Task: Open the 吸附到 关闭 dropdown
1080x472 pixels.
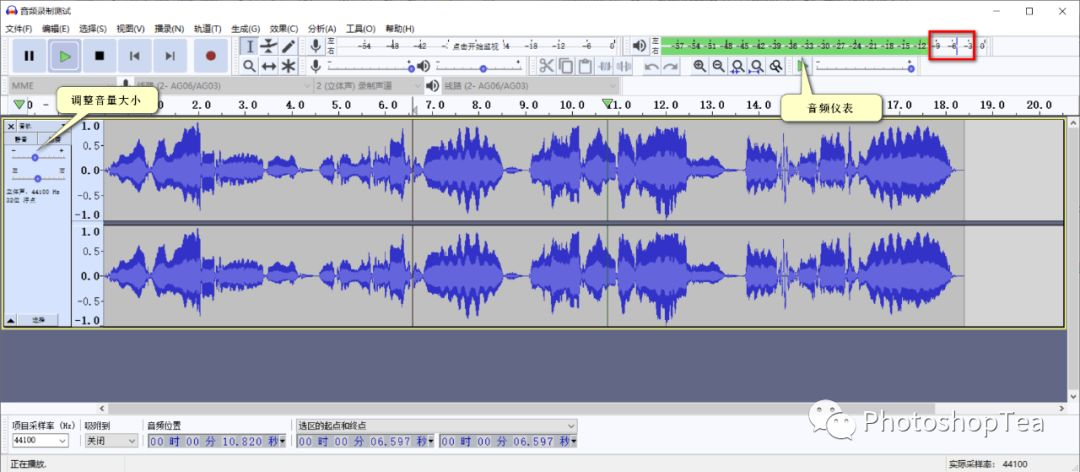Action: pyautogui.click(x=111, y=441)
